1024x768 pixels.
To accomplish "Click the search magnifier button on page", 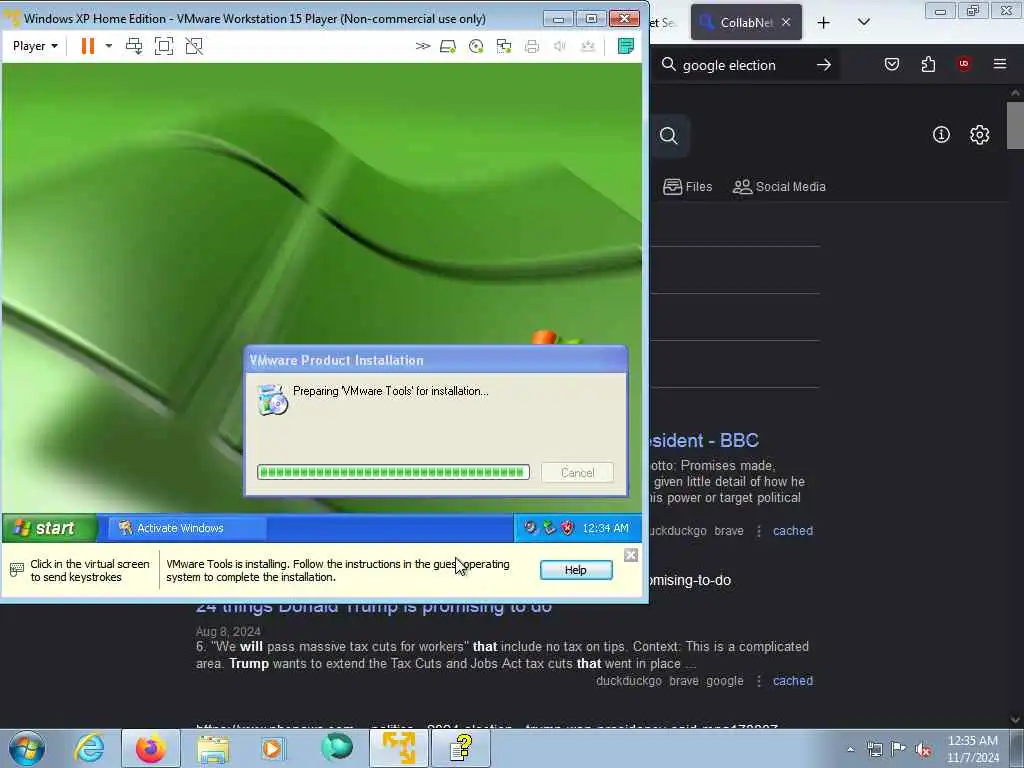I will point(669,135).
